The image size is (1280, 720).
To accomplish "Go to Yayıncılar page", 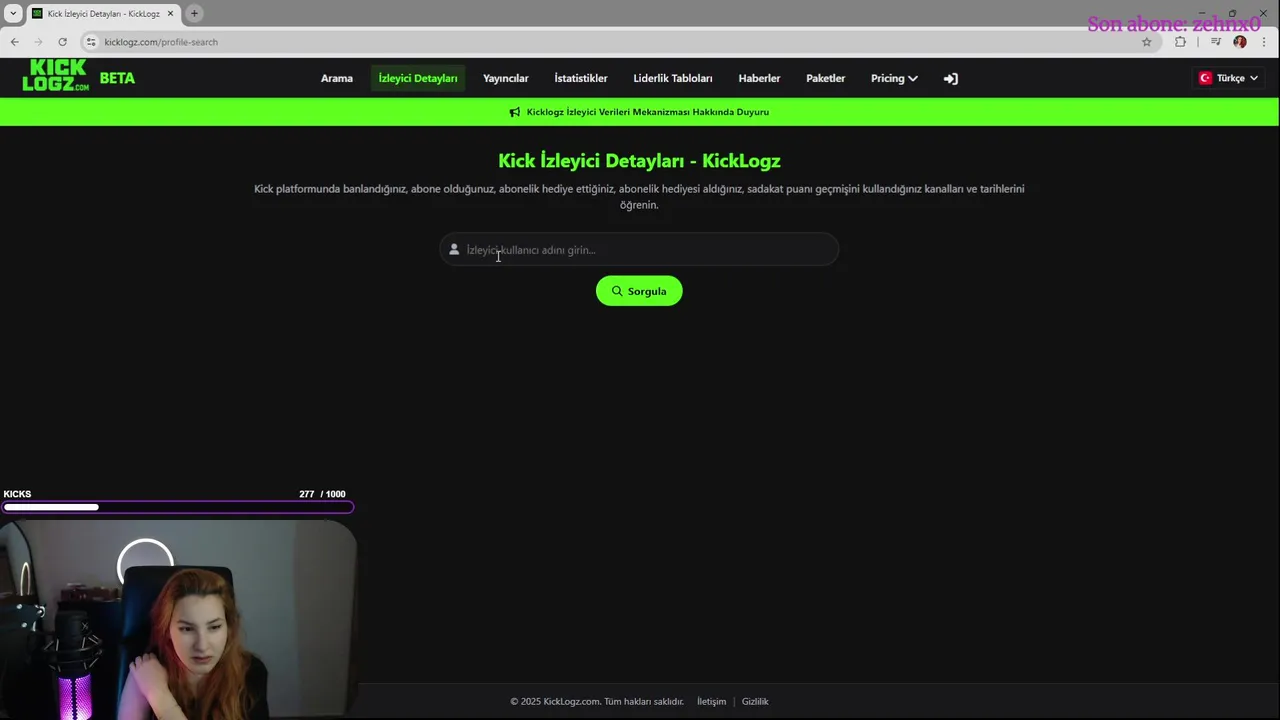I will coord(506,78).
